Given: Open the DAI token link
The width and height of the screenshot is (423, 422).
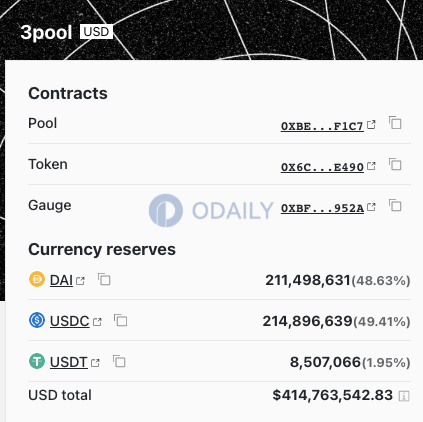Looking at the screenshot, I should click(x=61, y=280).
